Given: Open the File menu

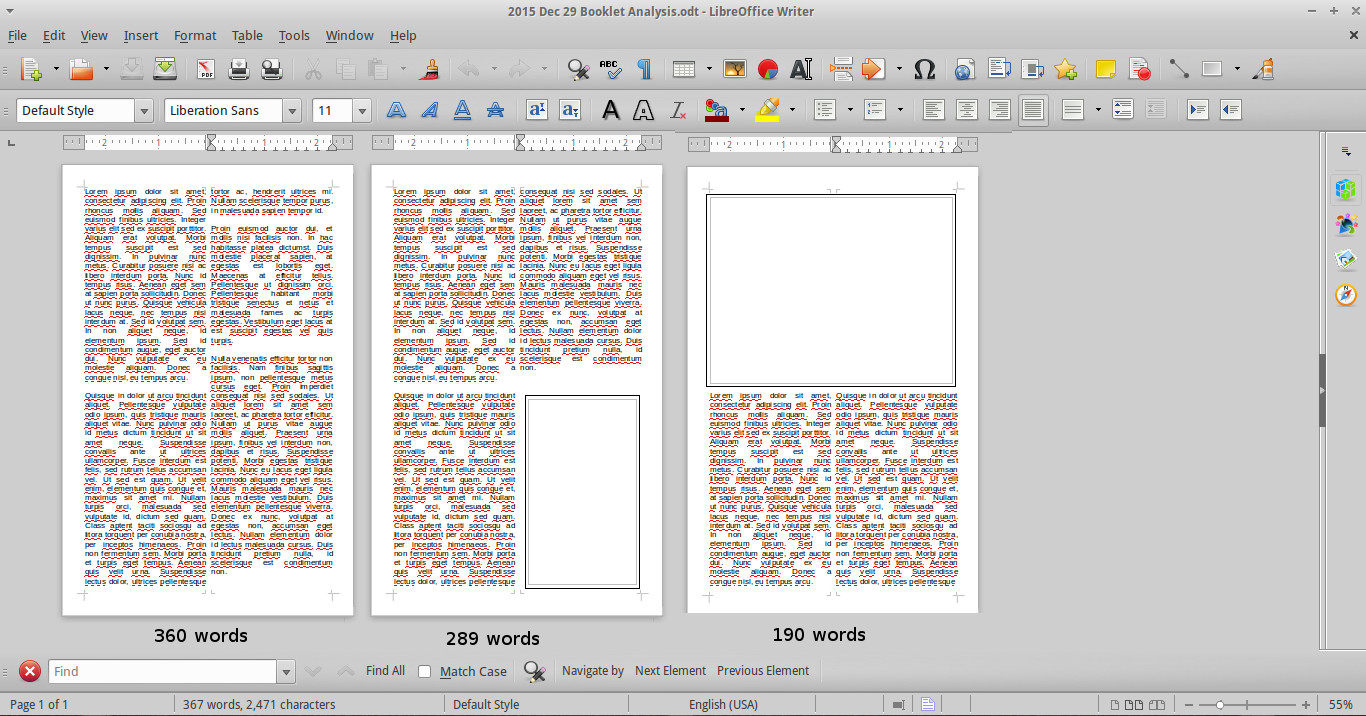Looking at the screenshot, I should point(17,35).
